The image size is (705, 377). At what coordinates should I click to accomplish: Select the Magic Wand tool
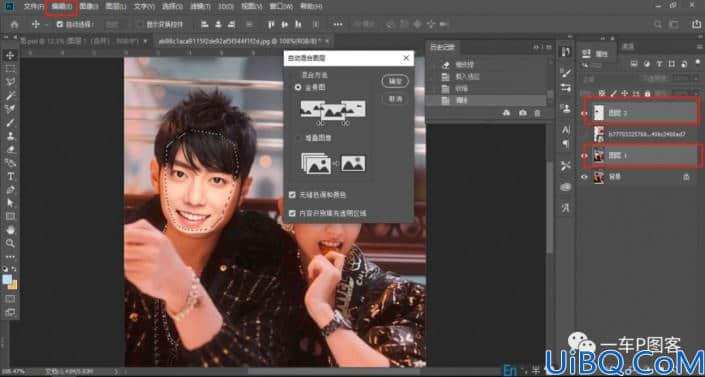click(x=10, y=95)
